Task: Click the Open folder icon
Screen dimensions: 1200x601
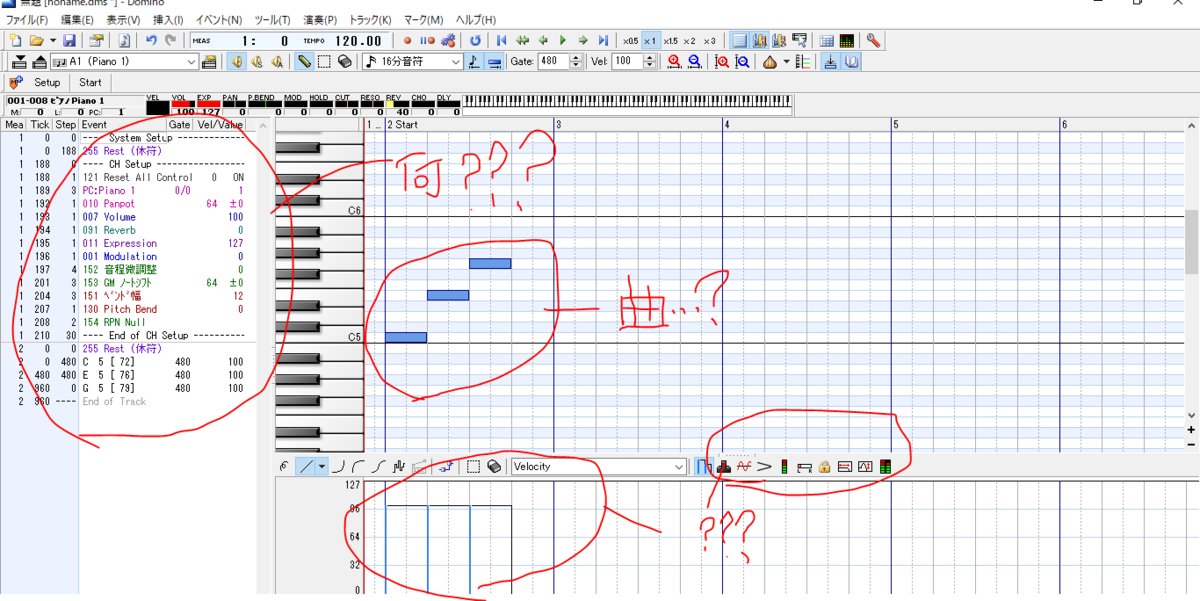Action: point(36,41)
